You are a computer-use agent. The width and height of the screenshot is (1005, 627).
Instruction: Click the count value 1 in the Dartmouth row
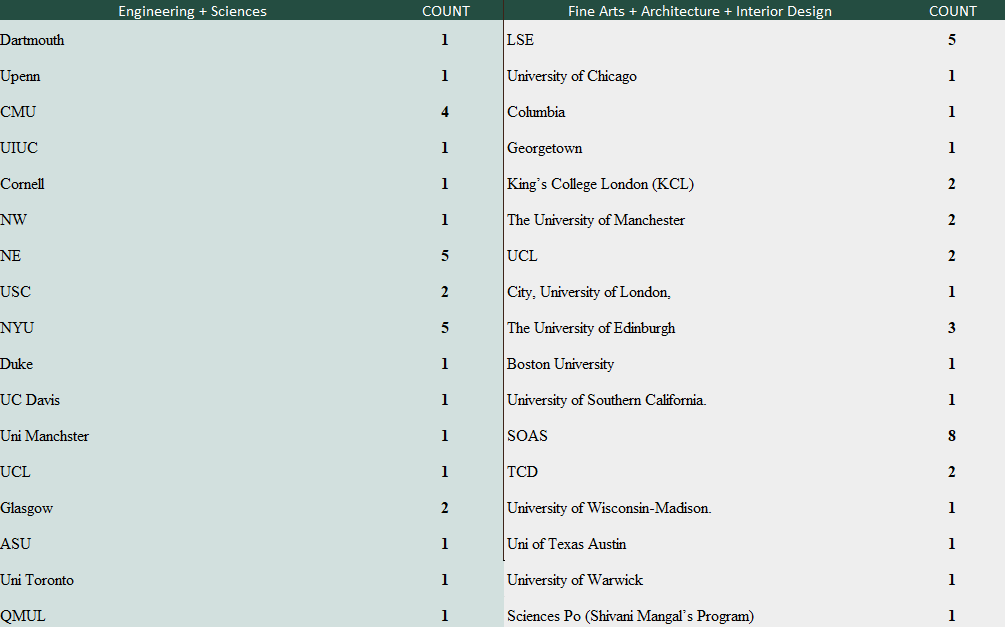445,40
